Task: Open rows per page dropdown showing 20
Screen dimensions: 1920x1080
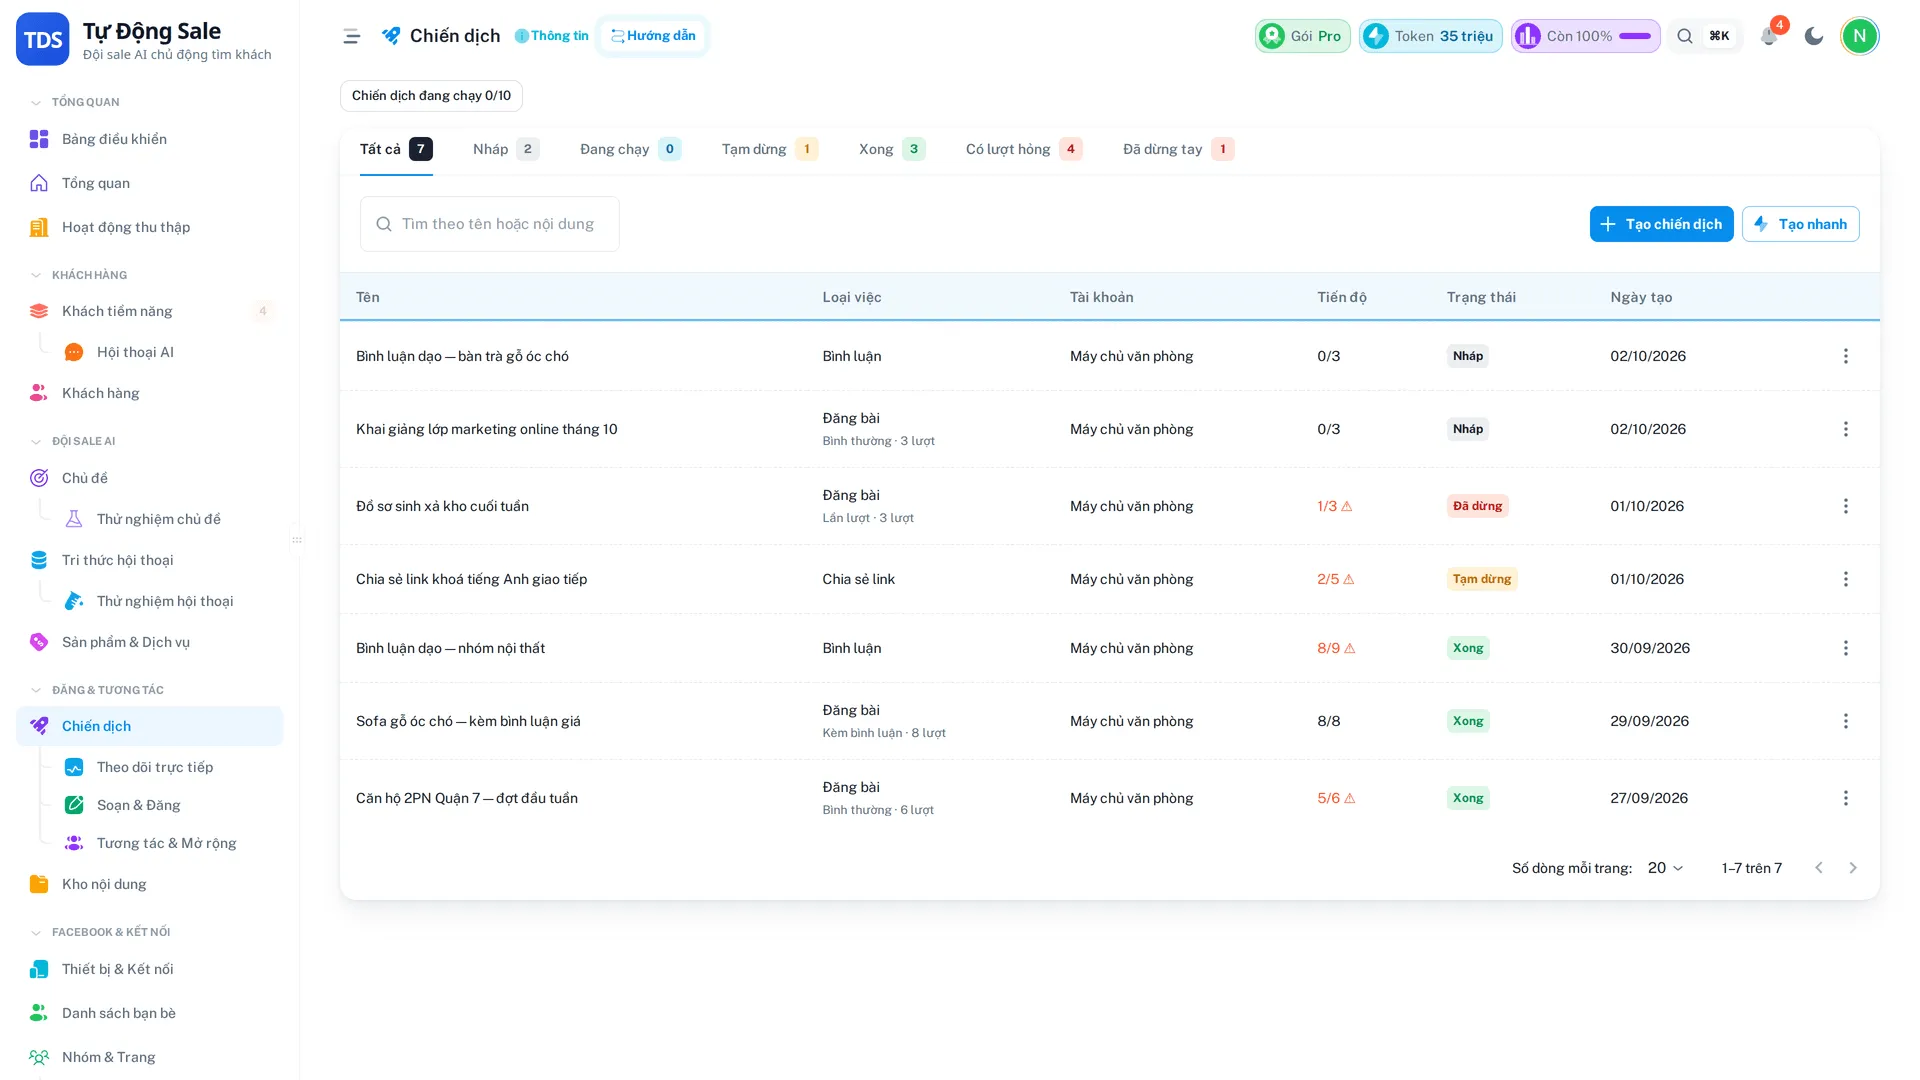Action: click(1665, 868)
